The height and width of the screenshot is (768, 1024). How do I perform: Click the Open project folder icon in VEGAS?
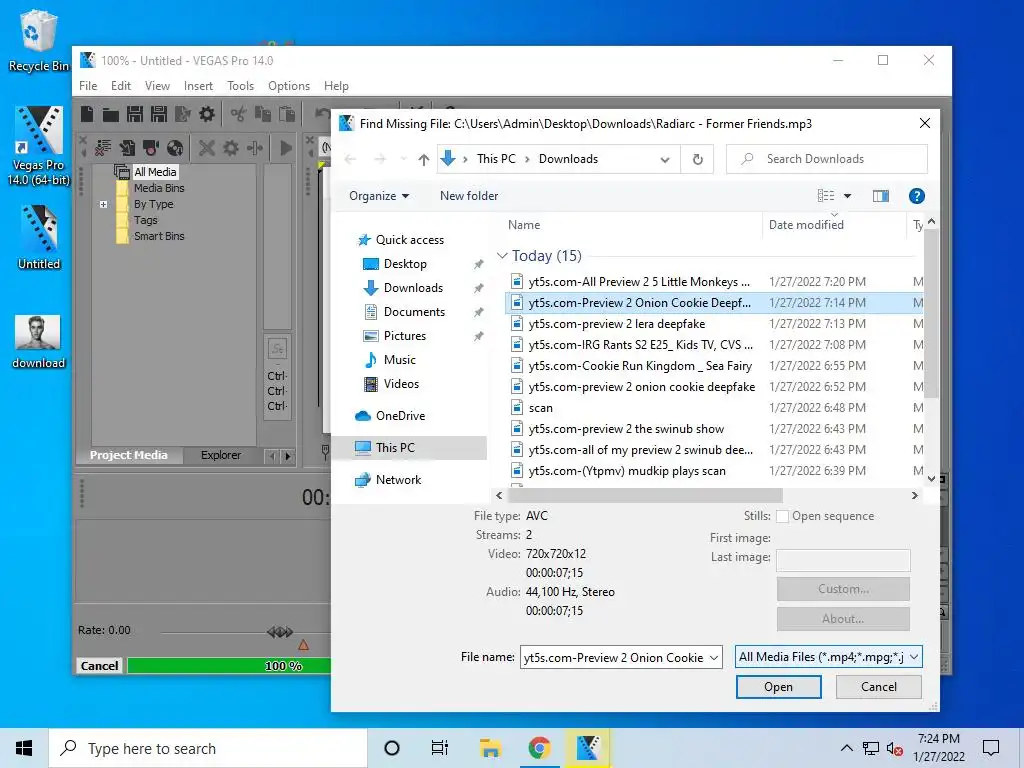111,115
